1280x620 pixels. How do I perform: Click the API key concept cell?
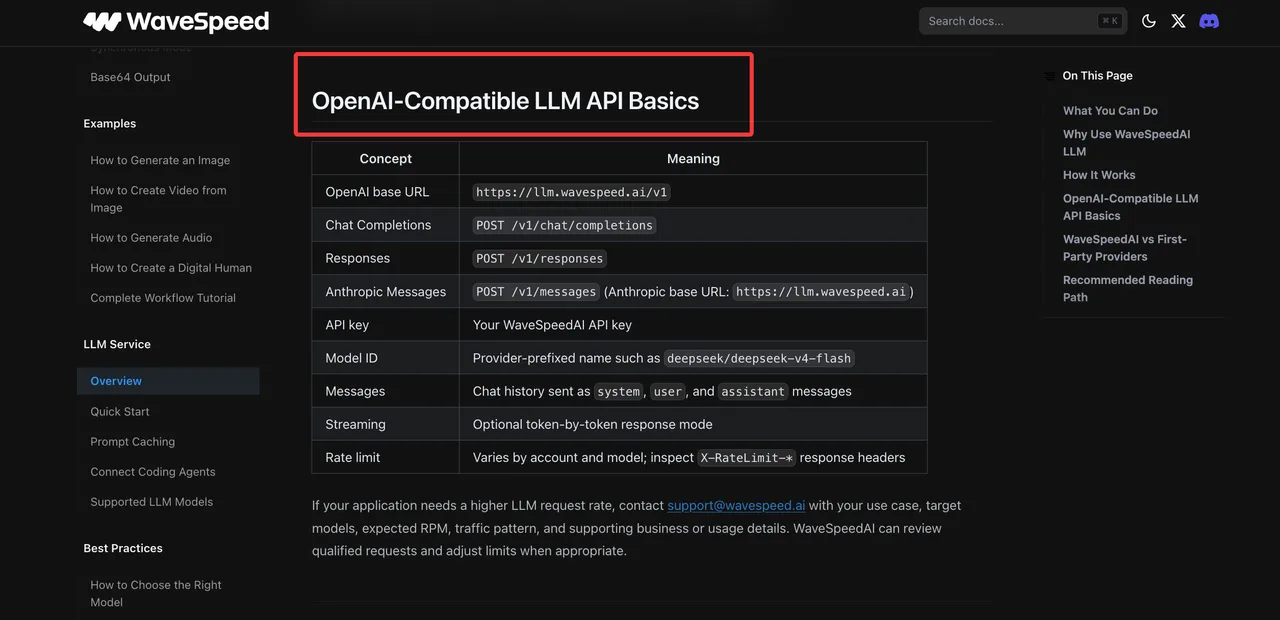[x=385, y=325]
